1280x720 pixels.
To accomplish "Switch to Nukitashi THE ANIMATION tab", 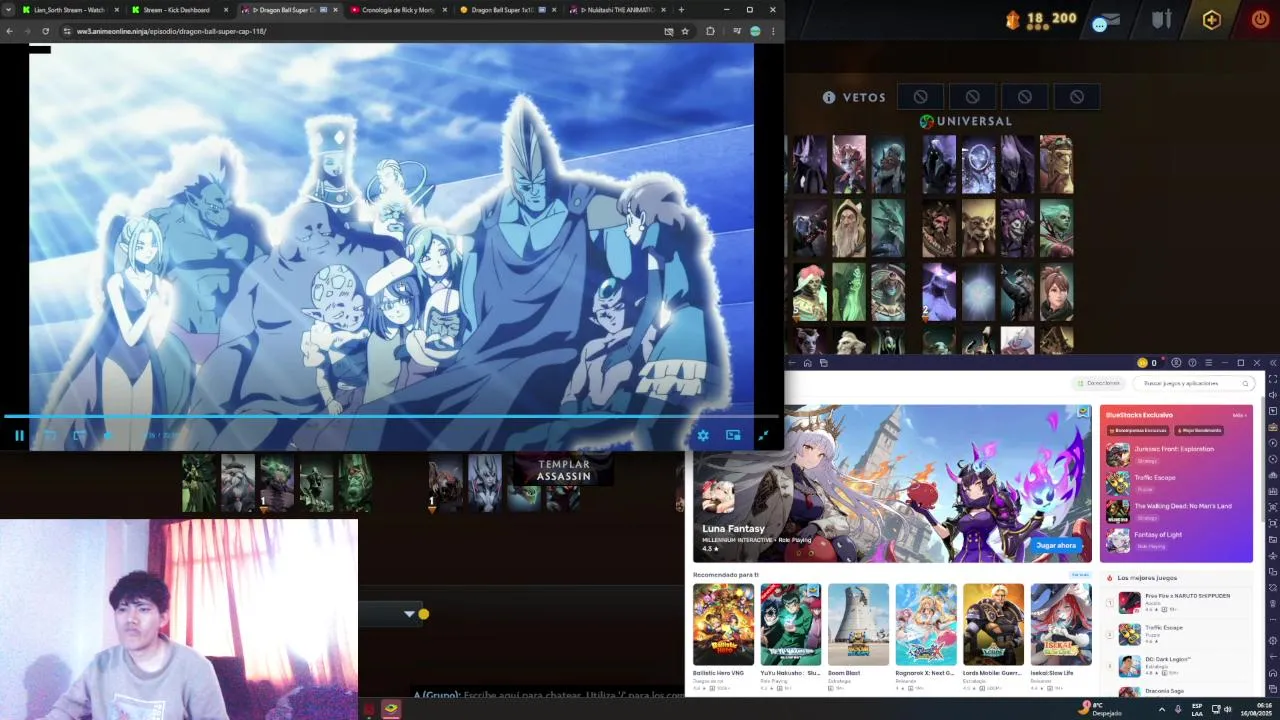I will click(x=615, y=10).
